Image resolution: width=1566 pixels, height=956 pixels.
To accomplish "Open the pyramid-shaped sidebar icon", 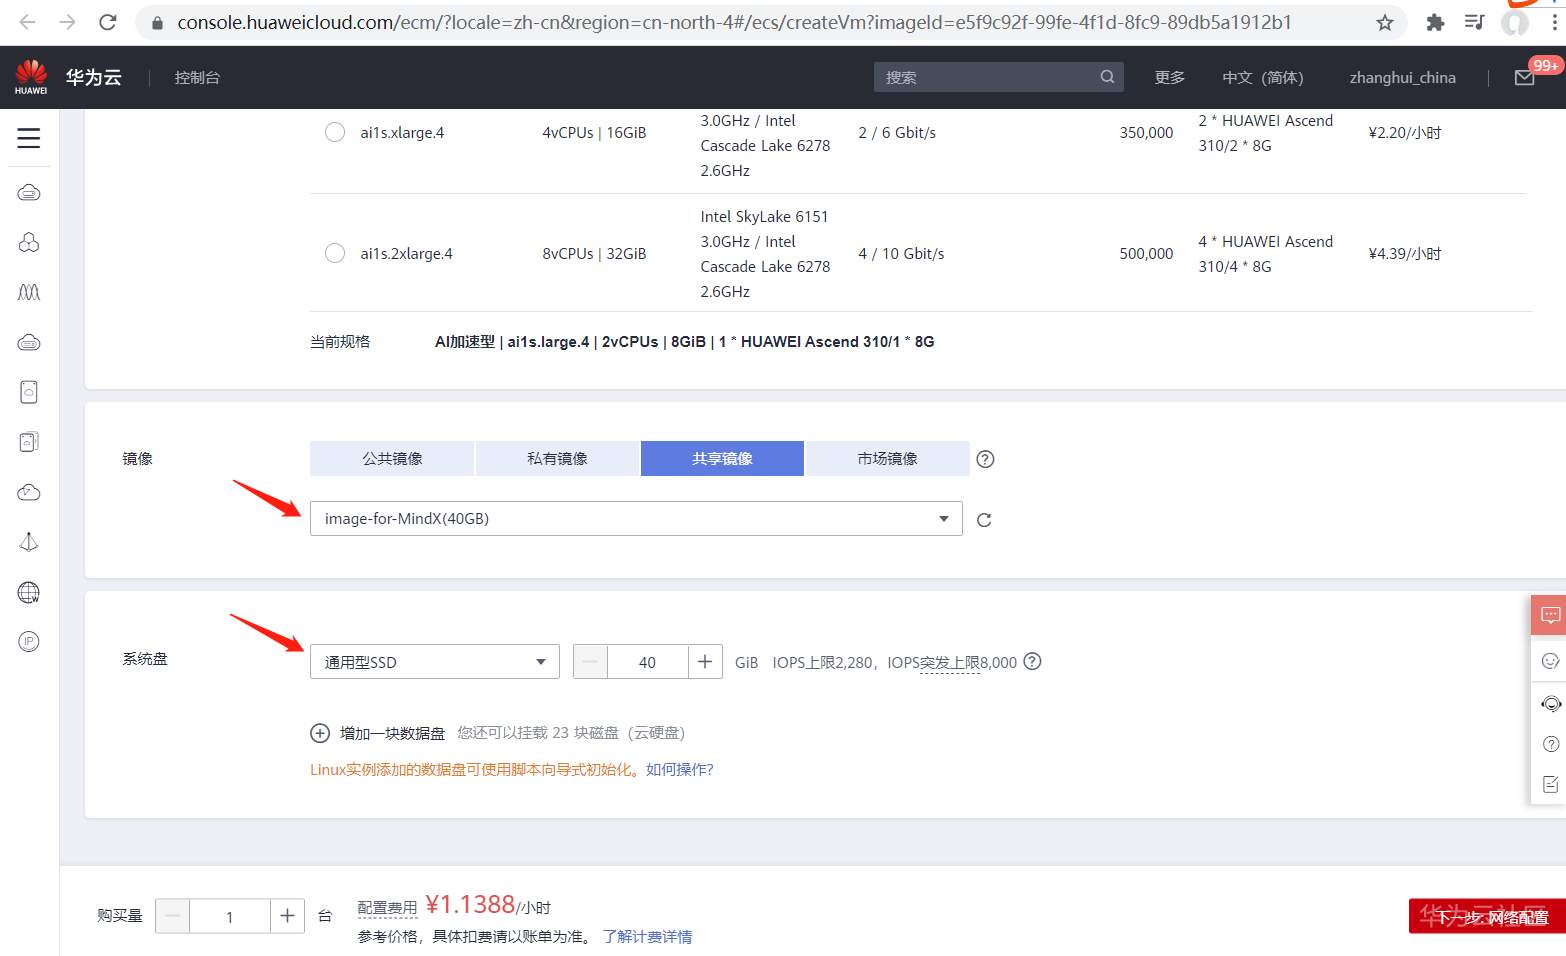I will pyautogui.click(x=29, y=542).
